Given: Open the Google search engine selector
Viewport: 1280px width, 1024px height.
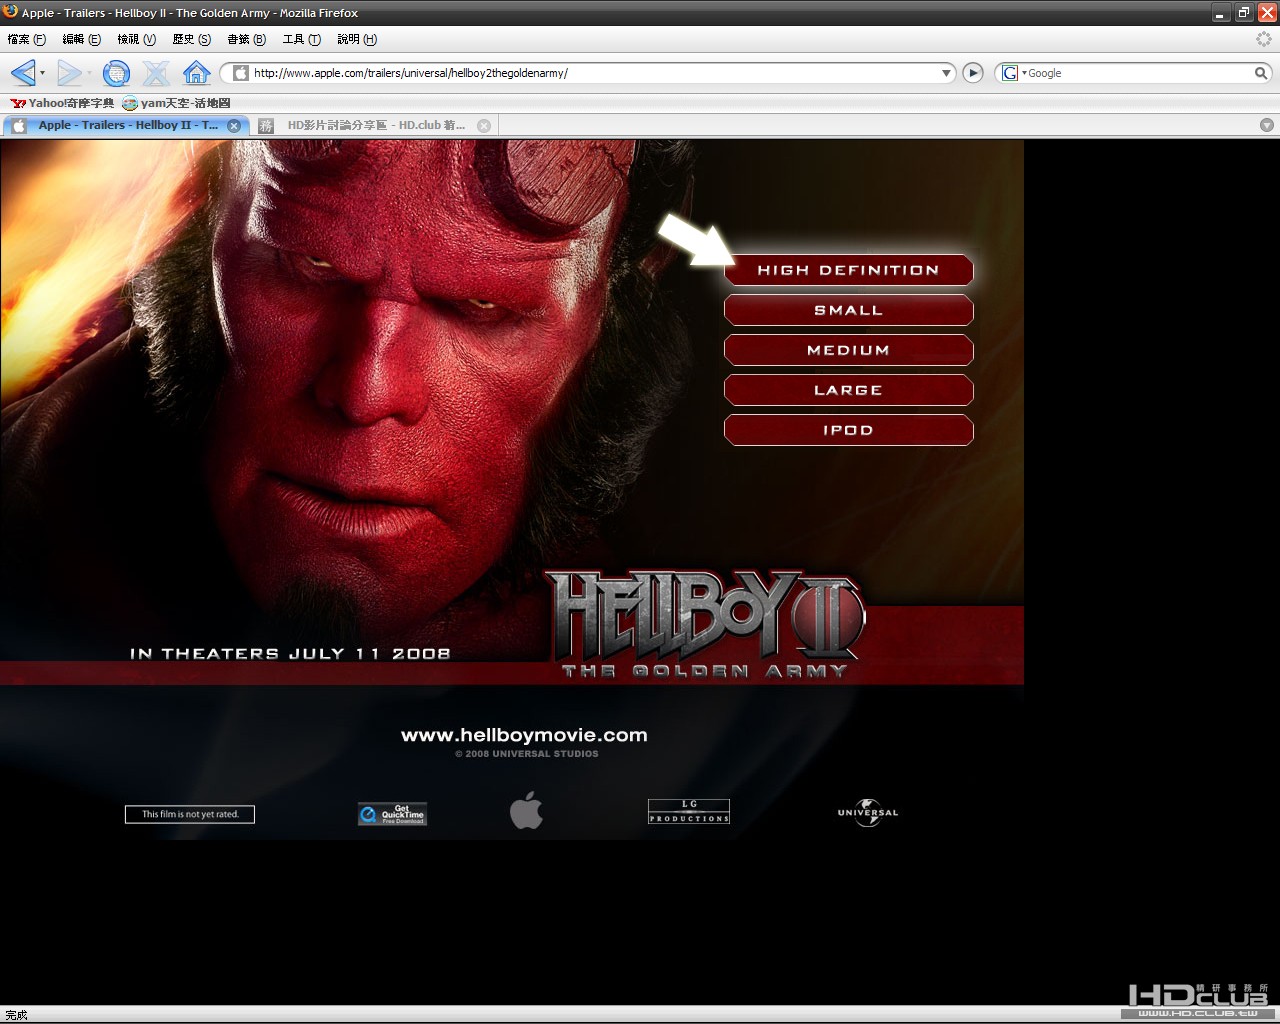Looking at the screenshot, I should point(1014,73).
